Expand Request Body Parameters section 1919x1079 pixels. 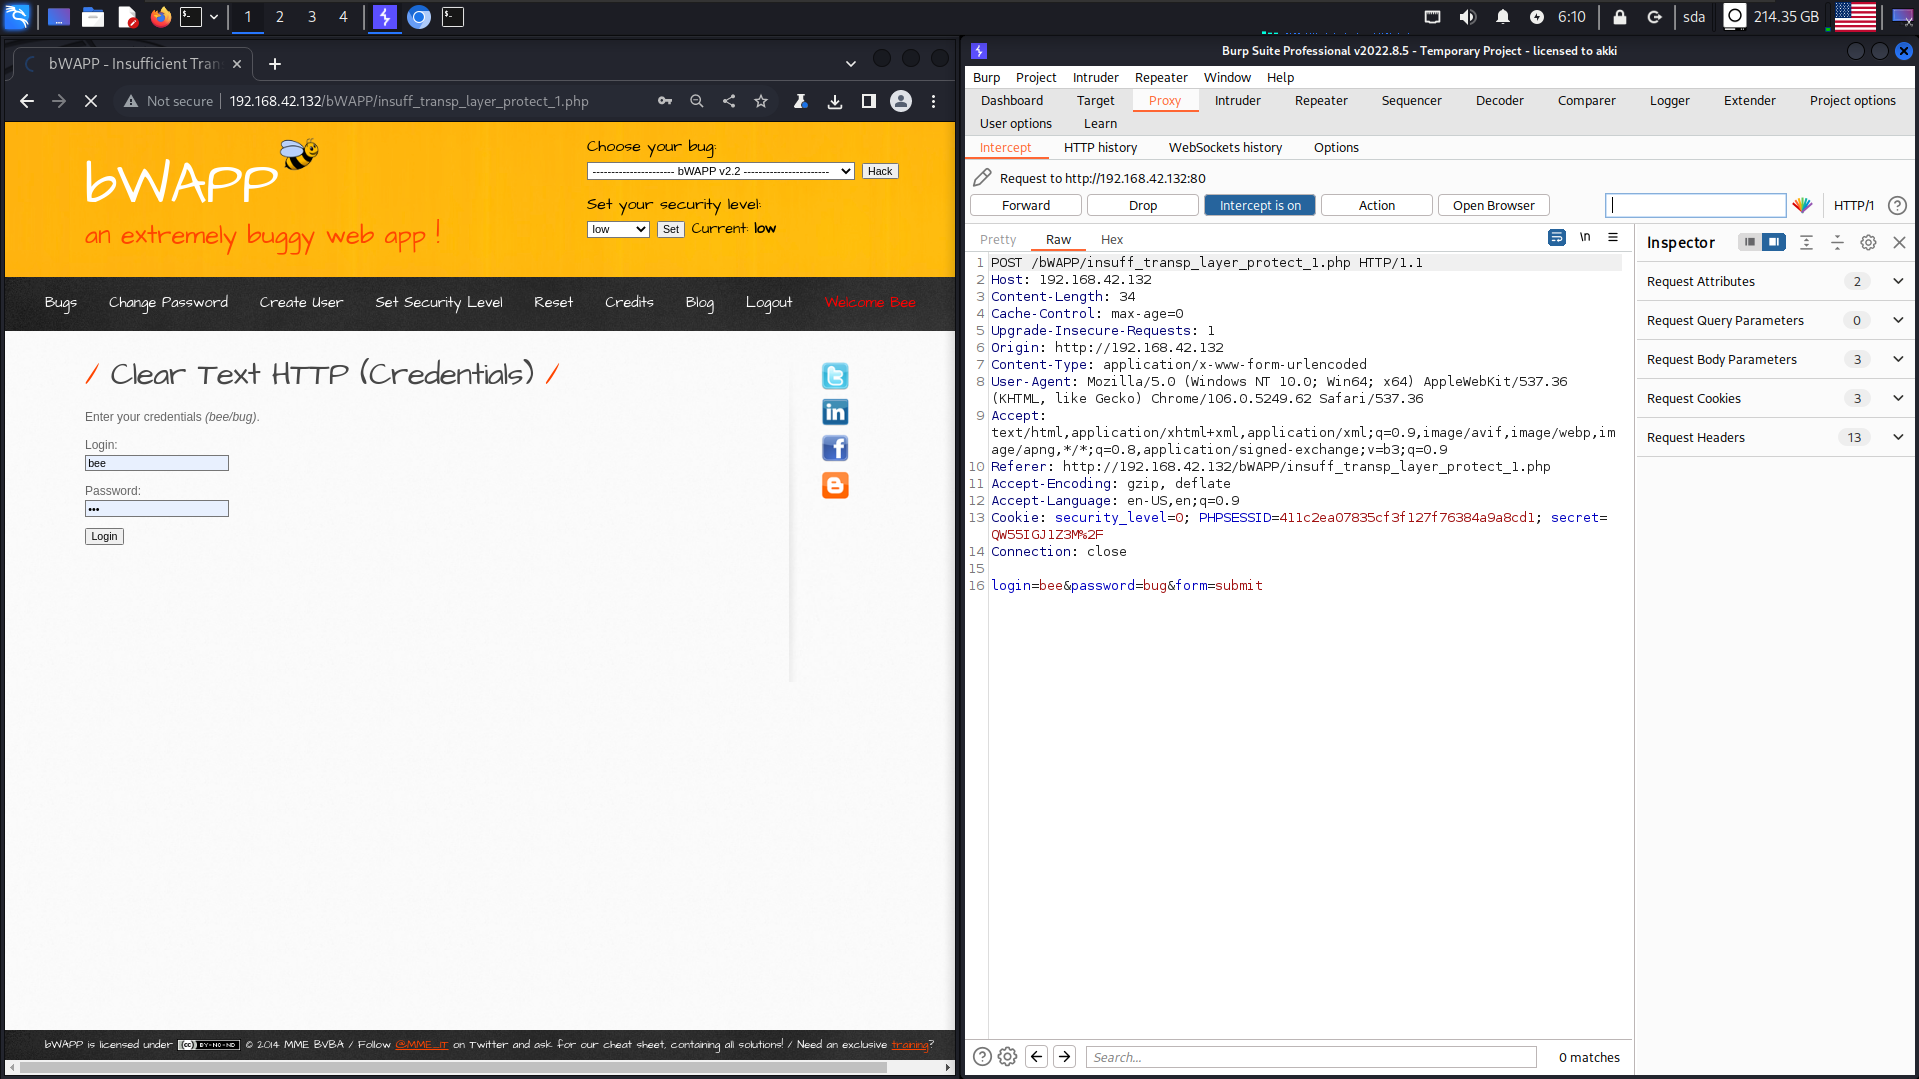1897,359
